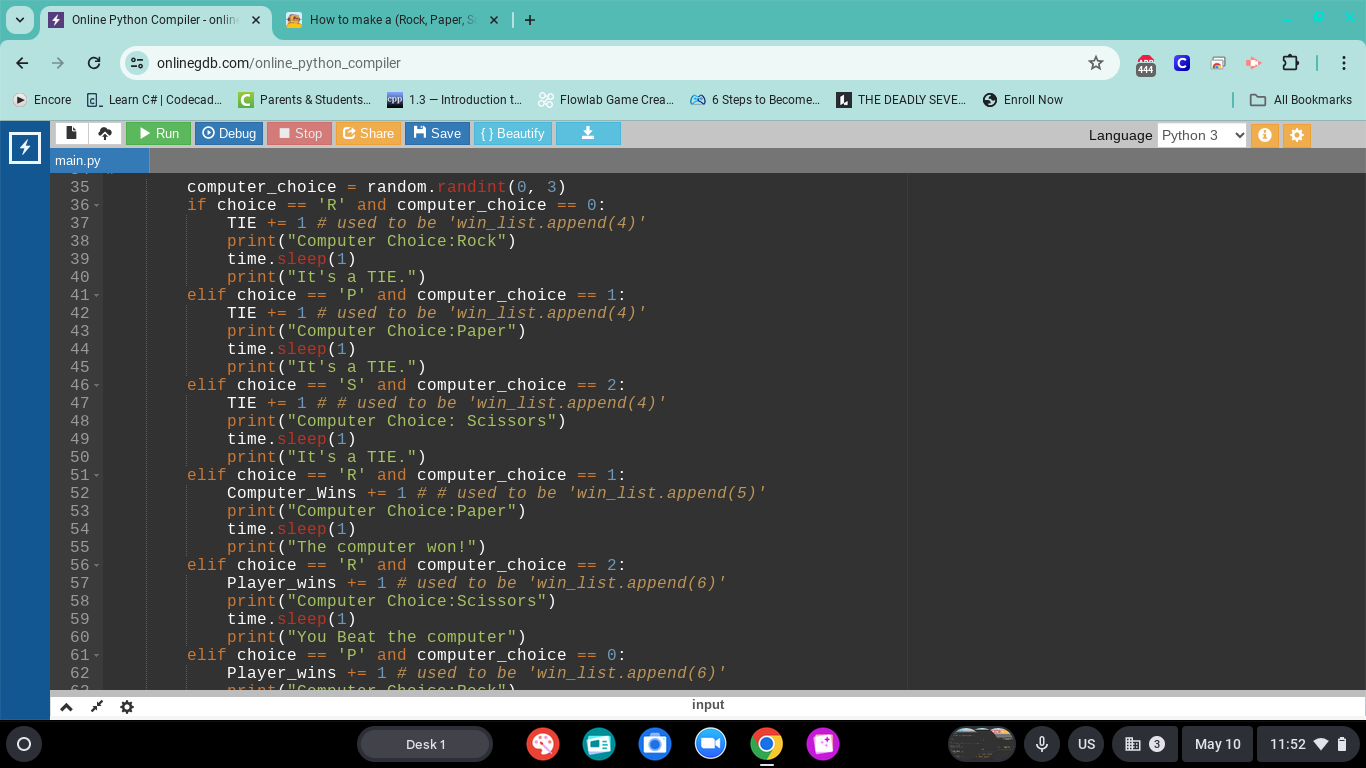Collapse the elif block at line 41
1366x768 pixels.
click(x=97, y=295)
